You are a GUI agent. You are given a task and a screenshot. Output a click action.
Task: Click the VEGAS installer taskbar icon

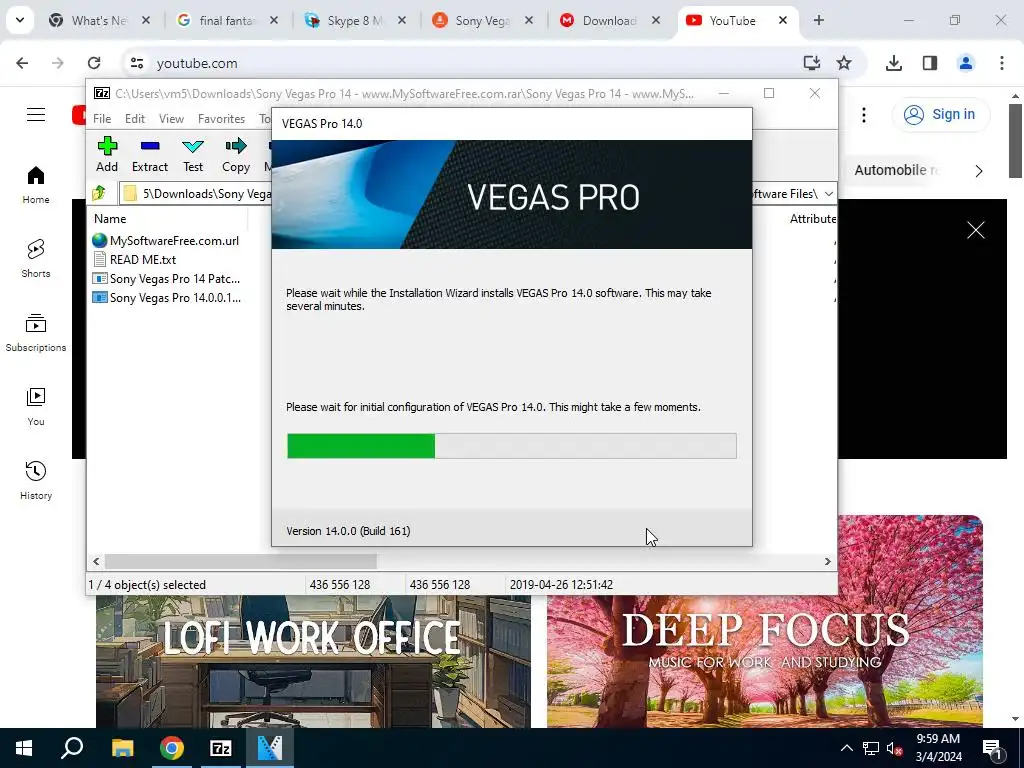click(x=270, y=748)
